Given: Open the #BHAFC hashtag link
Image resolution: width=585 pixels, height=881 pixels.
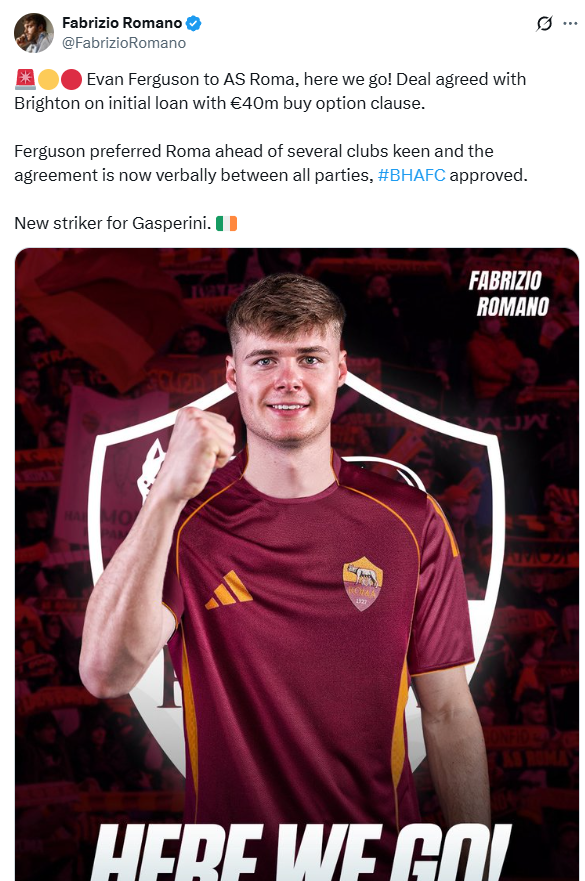Looking at the screenshot, I should (411, 175).
